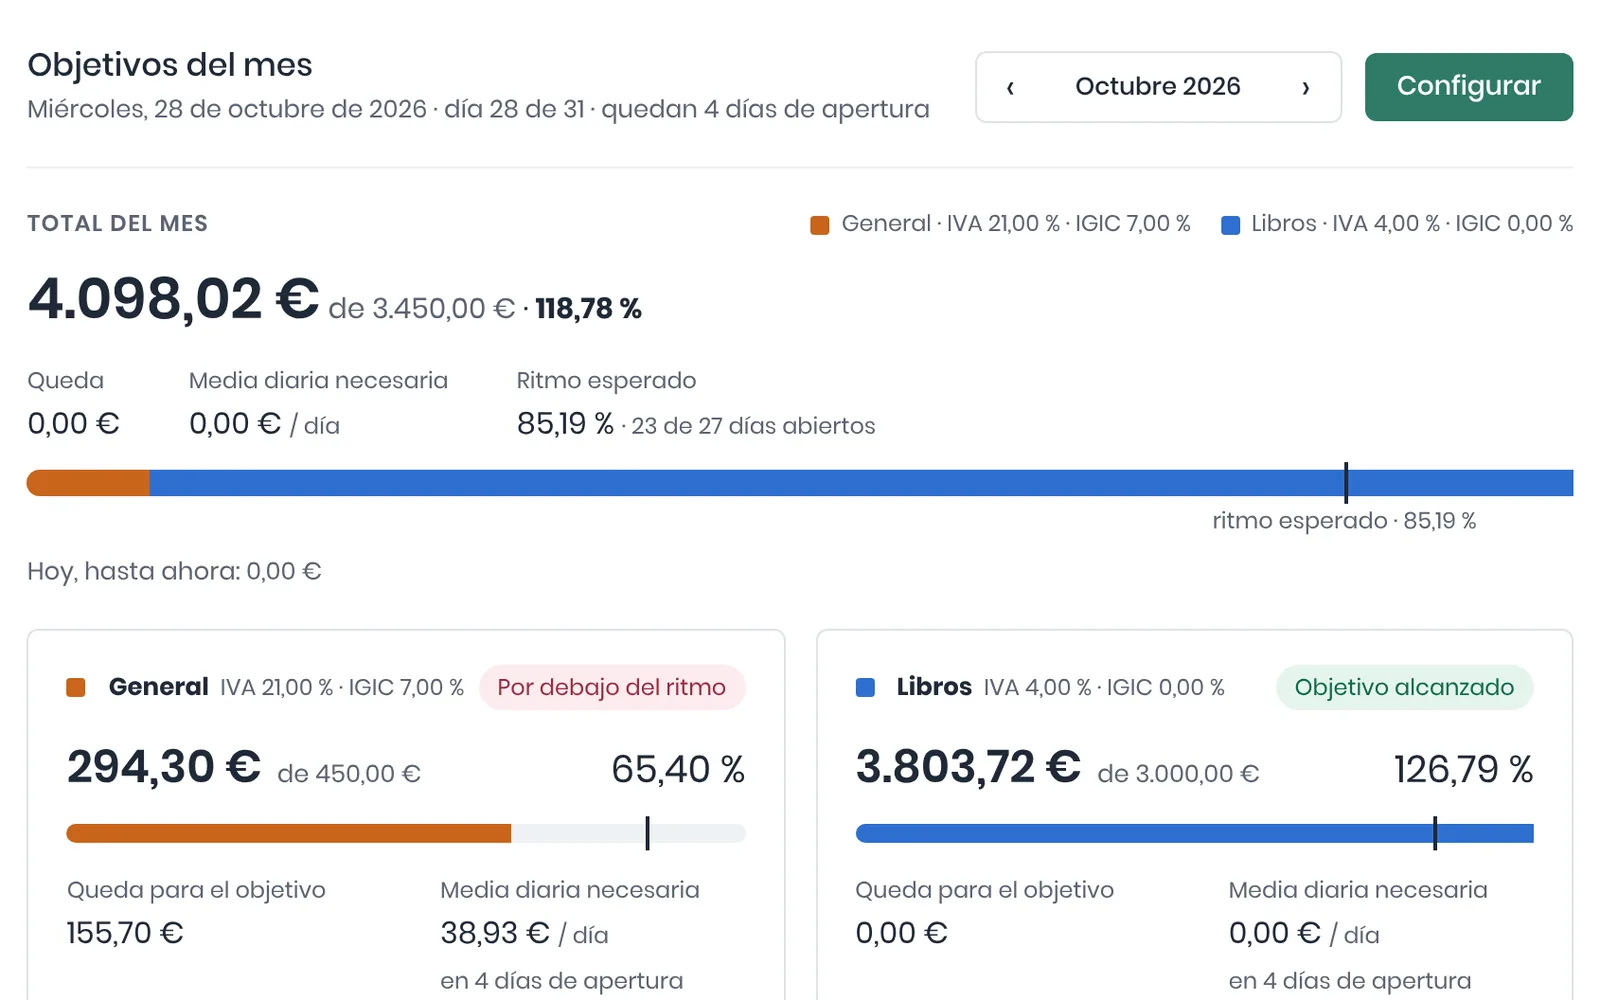This screenshot has width=1600, height=1000.
Task: Select the 4.098,02 € total amount
Action: point(173,298)
